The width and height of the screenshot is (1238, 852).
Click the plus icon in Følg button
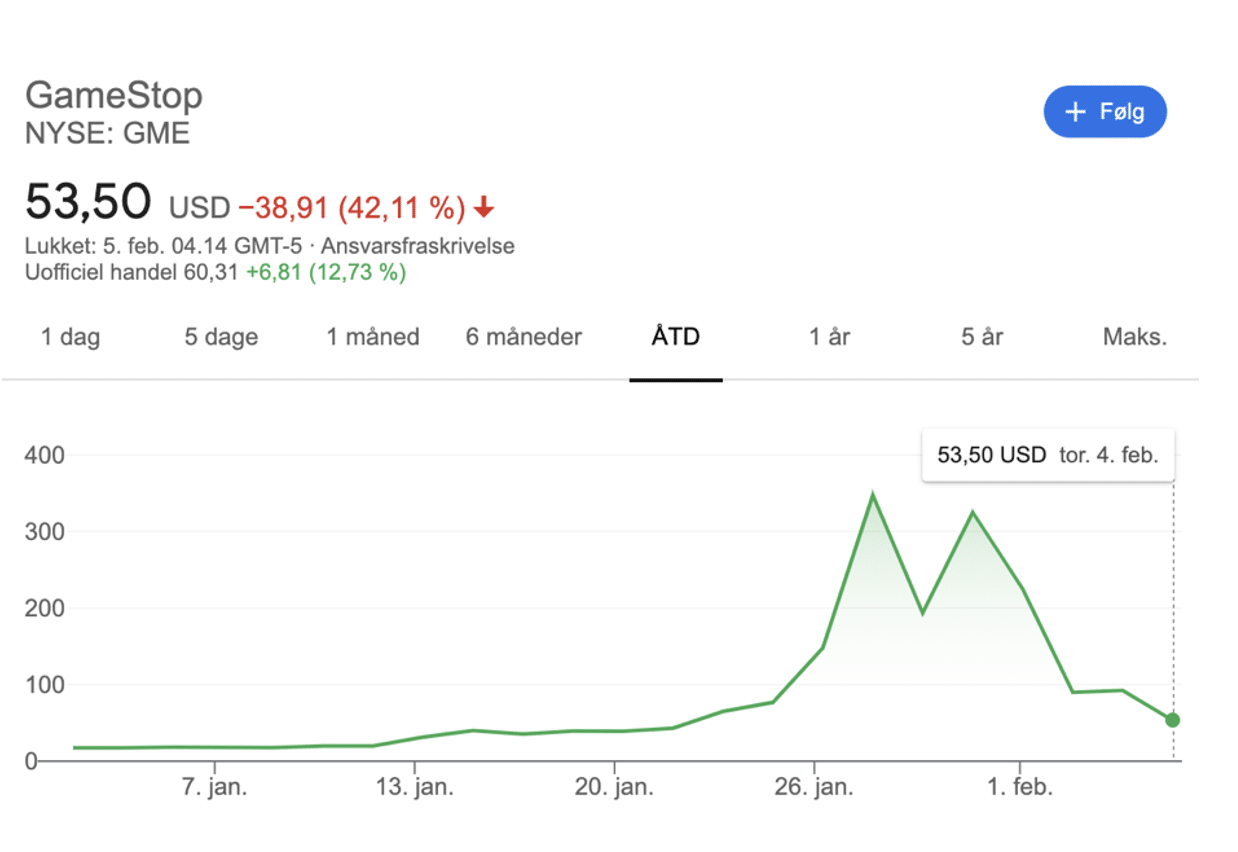tap(1075, 111)
